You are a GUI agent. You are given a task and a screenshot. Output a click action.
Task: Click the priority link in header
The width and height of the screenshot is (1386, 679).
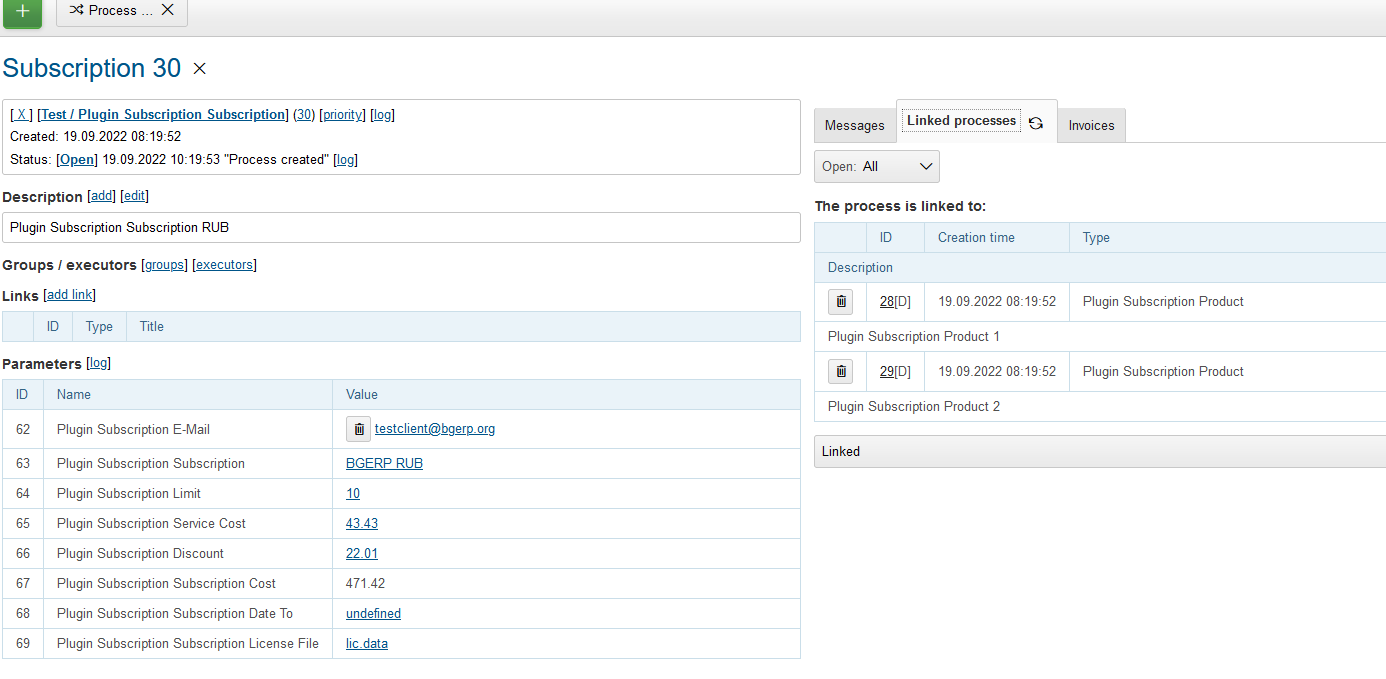click(343, 115)
